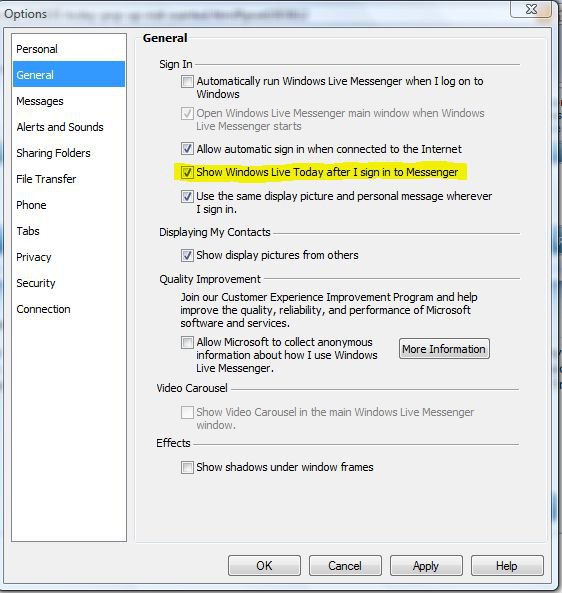Screen dimensions: 562x593
Task: Click the More Information button
Action: (x=444, y=349)
